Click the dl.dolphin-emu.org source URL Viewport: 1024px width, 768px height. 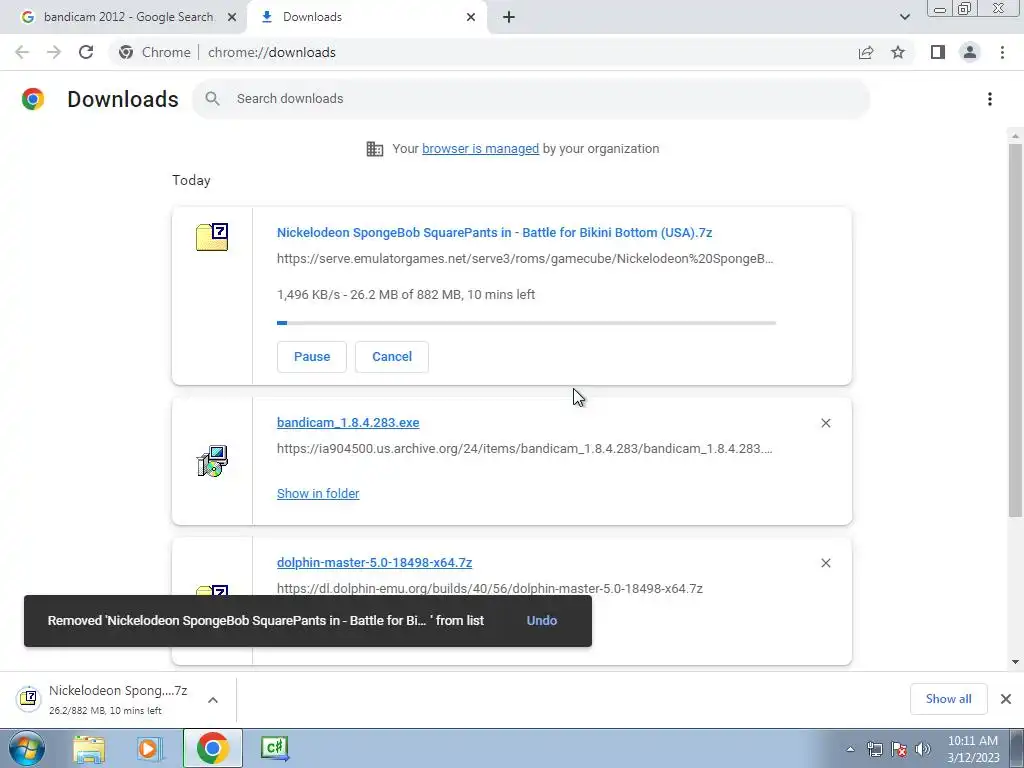click(x=490, y=588)
